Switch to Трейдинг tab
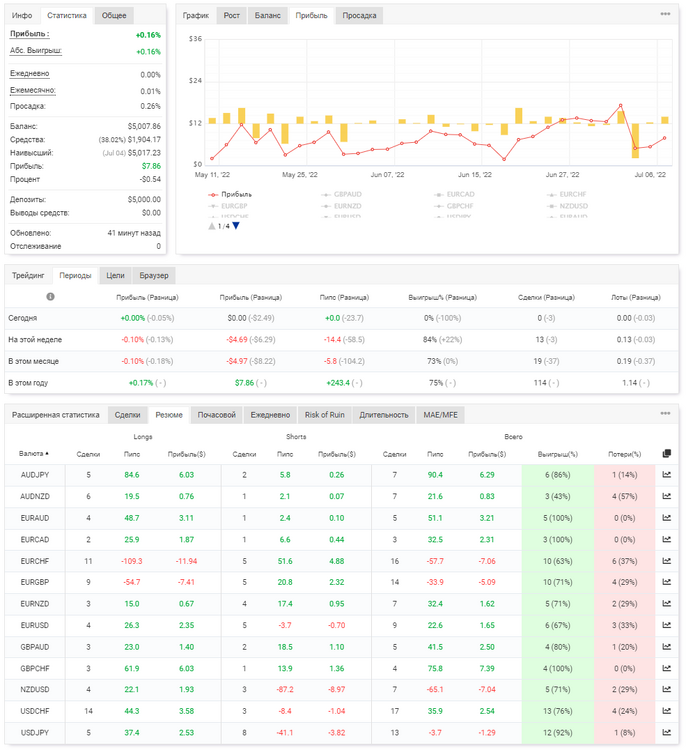686x750 pixels. pyautogui.click(x=28, y=276)
